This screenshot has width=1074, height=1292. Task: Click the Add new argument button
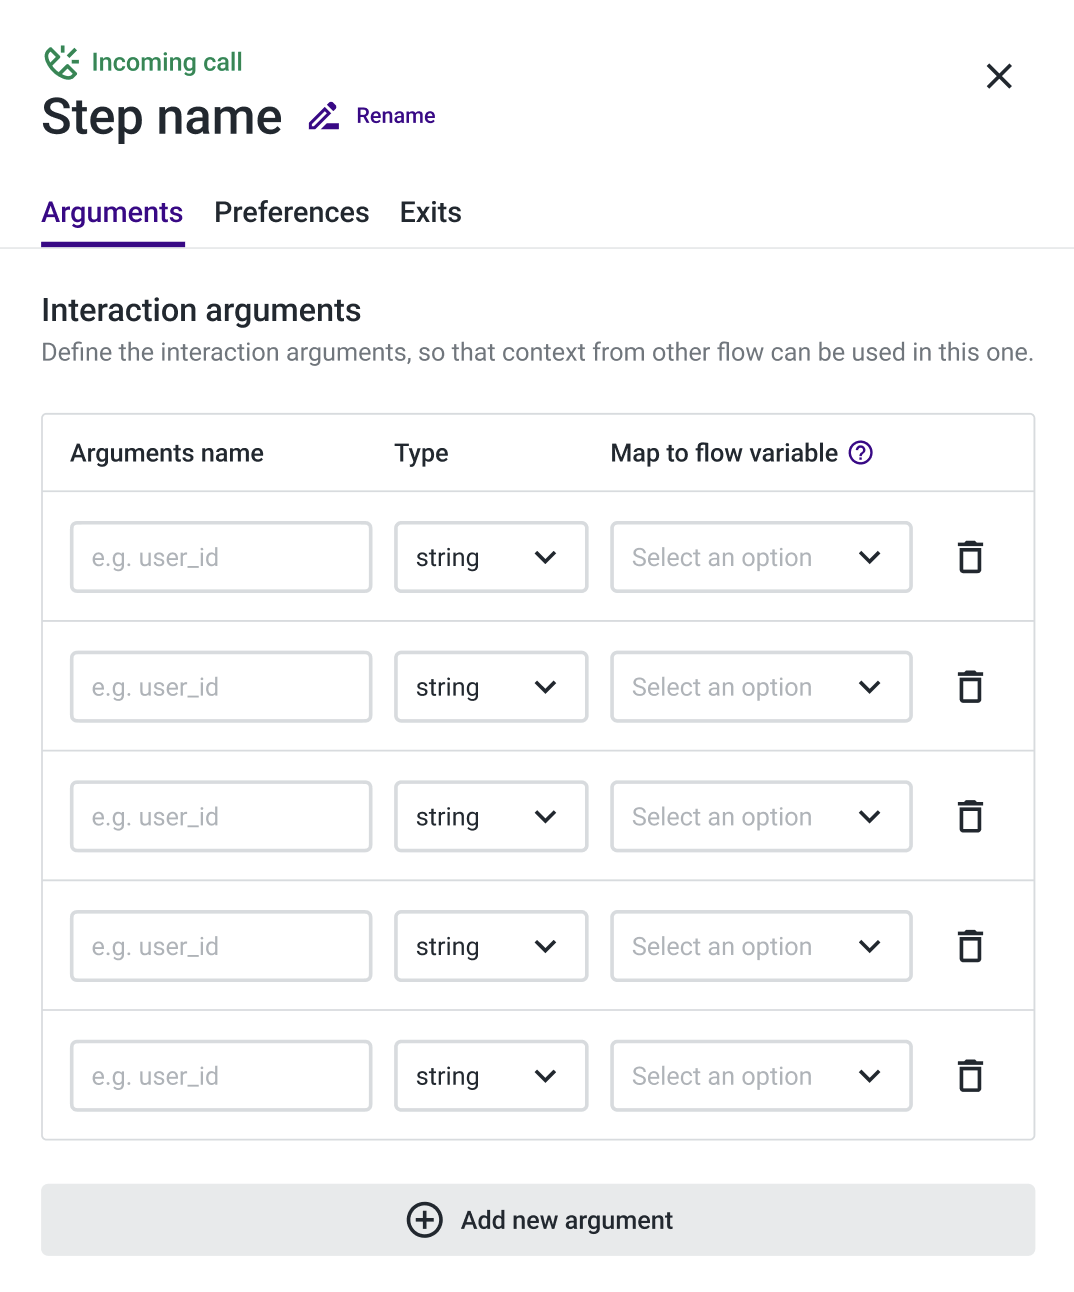538,1220
